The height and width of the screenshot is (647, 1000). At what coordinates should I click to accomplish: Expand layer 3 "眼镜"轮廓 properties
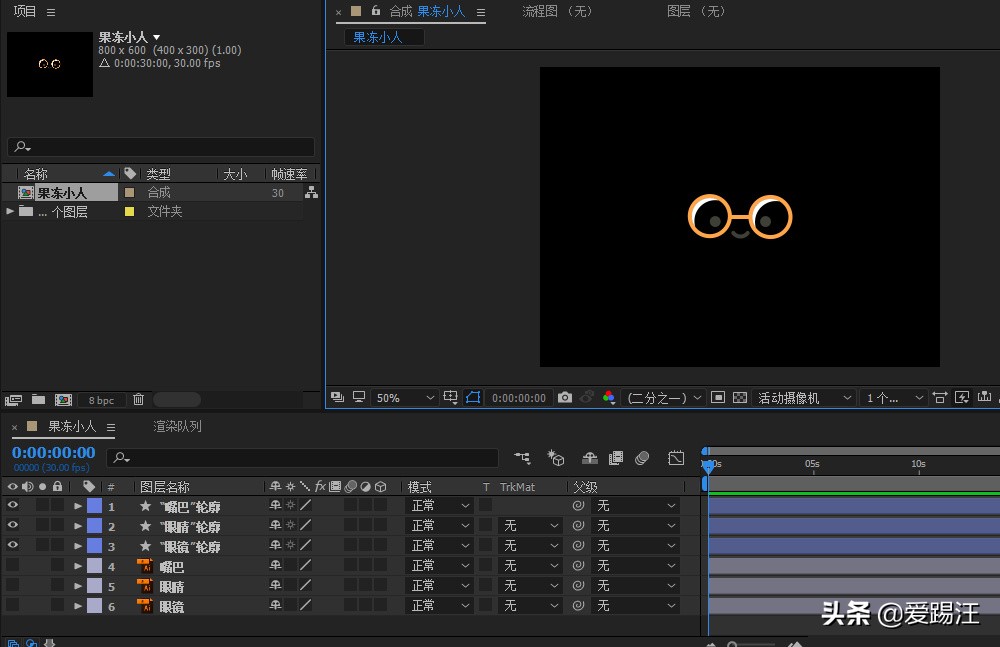[x=78, y=546]
